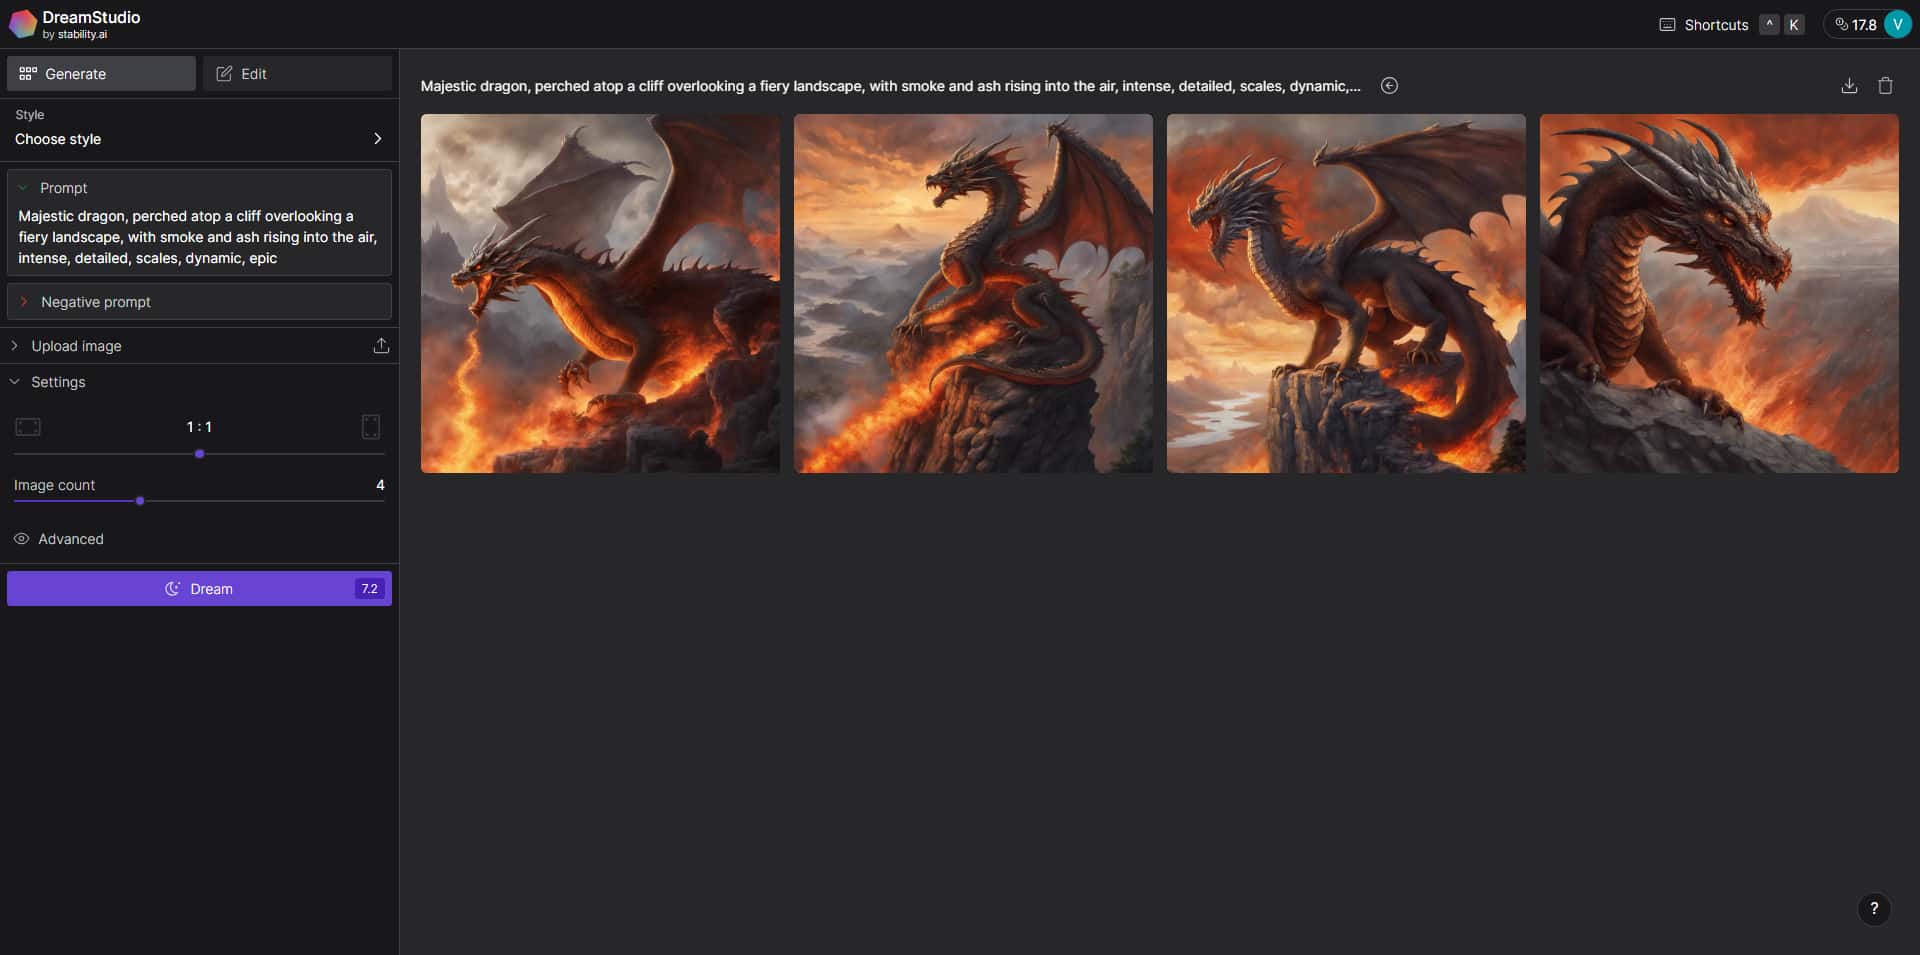Click the Advanced label text
The height and width of the screenshot is (955, 1920).
point(71,539)
